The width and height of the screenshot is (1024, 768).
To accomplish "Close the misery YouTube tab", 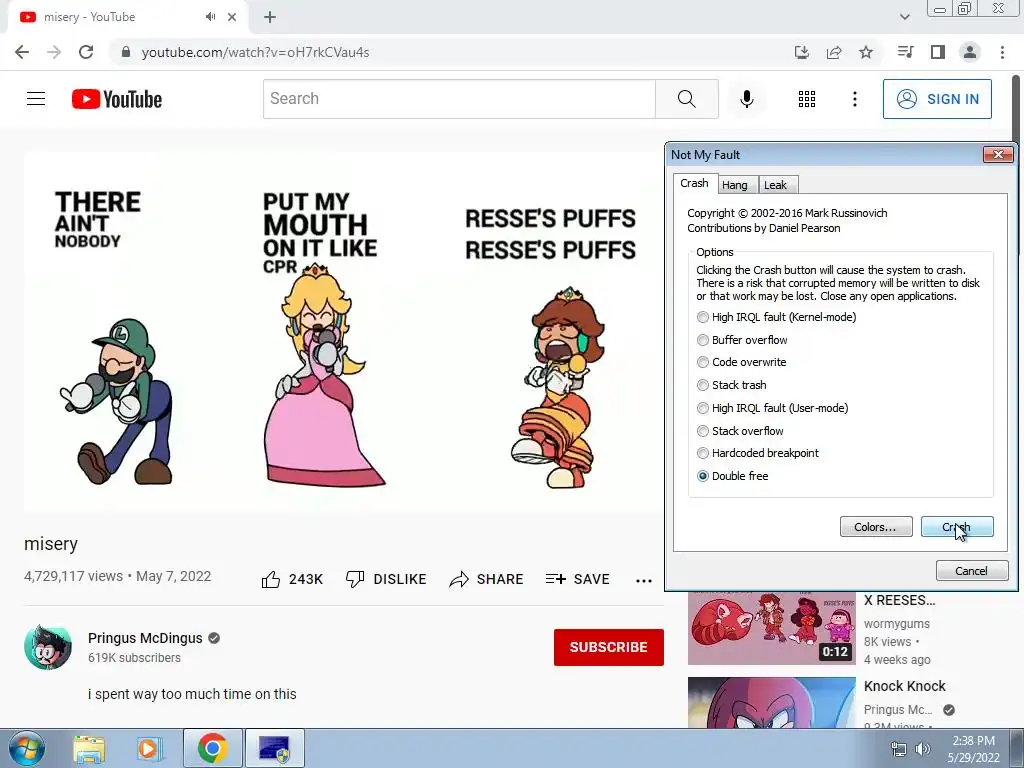I will (x=232, y=18).
